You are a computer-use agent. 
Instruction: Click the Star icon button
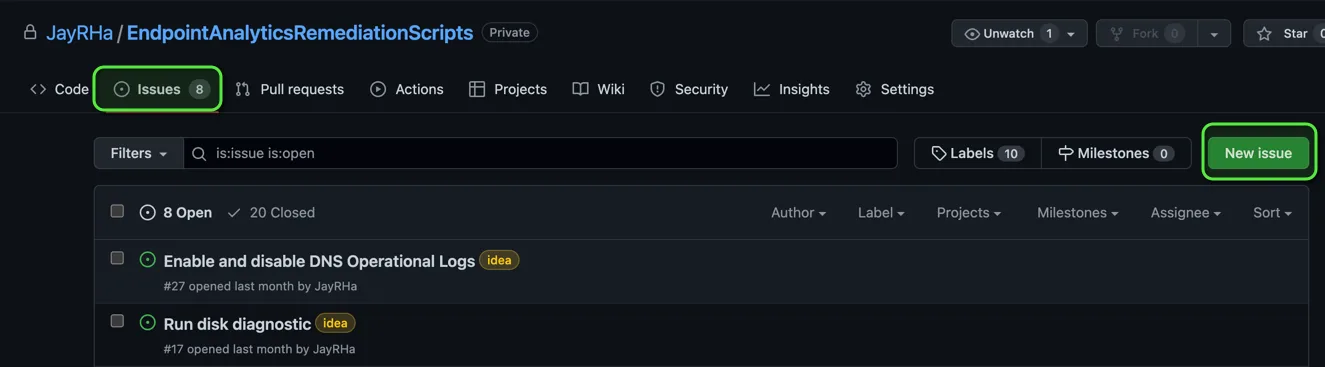pyautogui.click(x=1264, y=33)
